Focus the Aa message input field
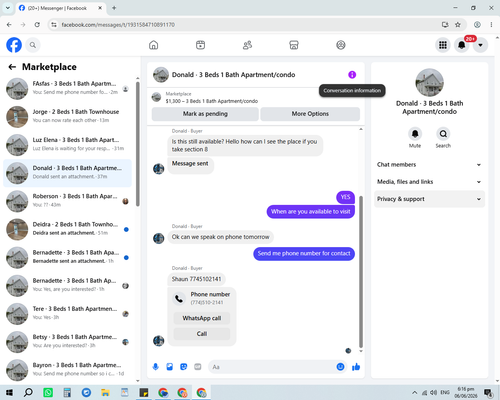 (273, 367)
